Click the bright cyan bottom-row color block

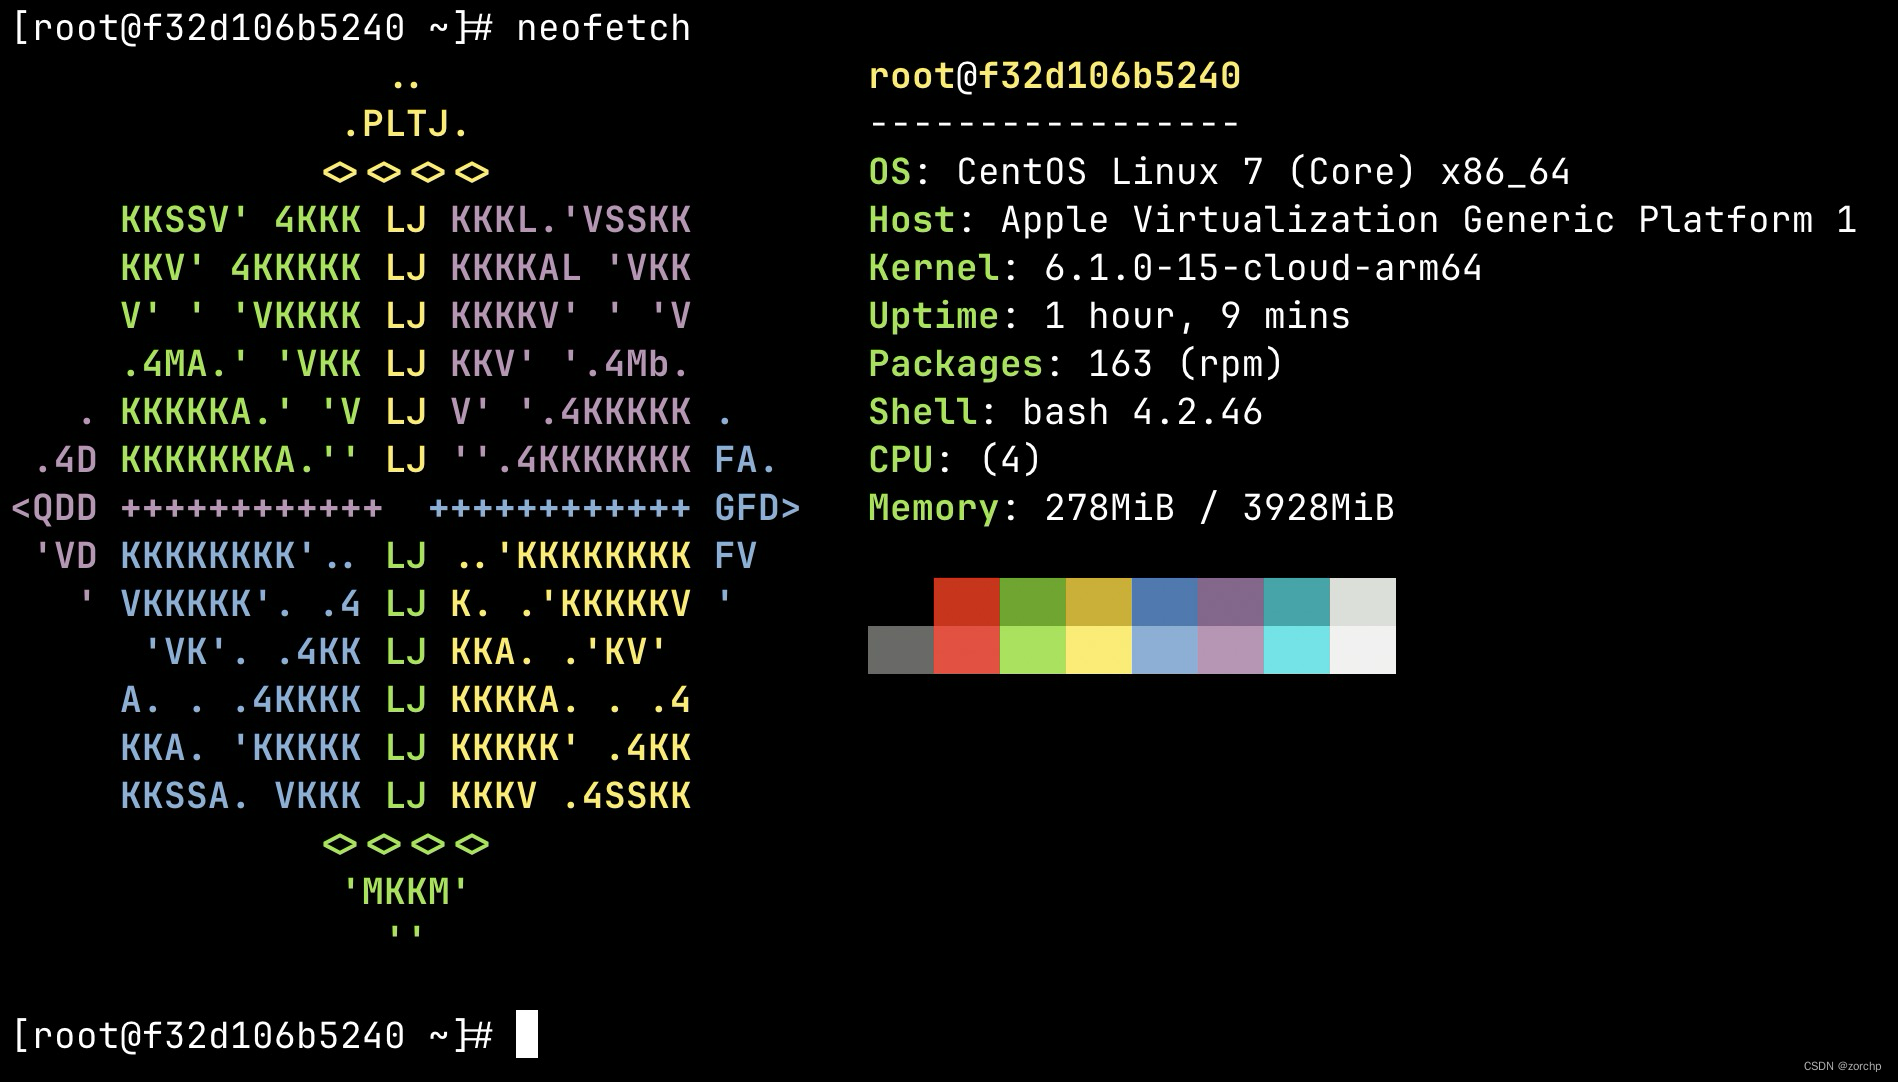(x=1297, y=650)
